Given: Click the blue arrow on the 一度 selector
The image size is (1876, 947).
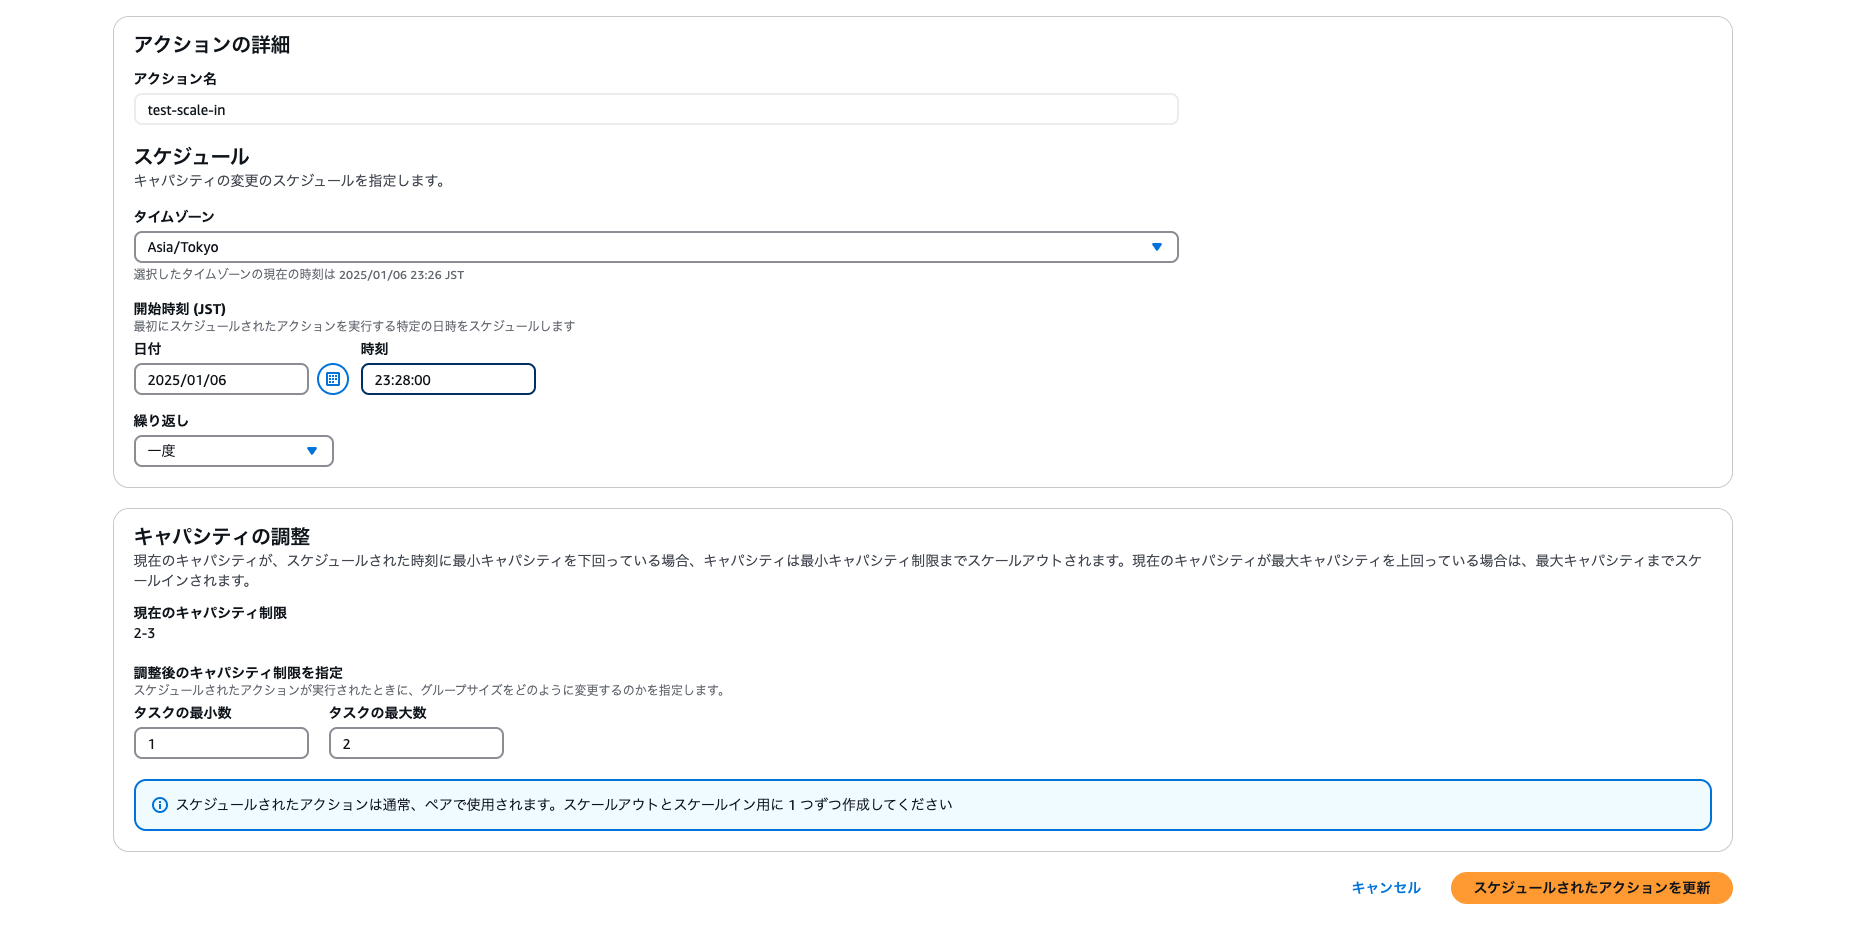Looking at the screenshot, I should click(x=312, y=451).
